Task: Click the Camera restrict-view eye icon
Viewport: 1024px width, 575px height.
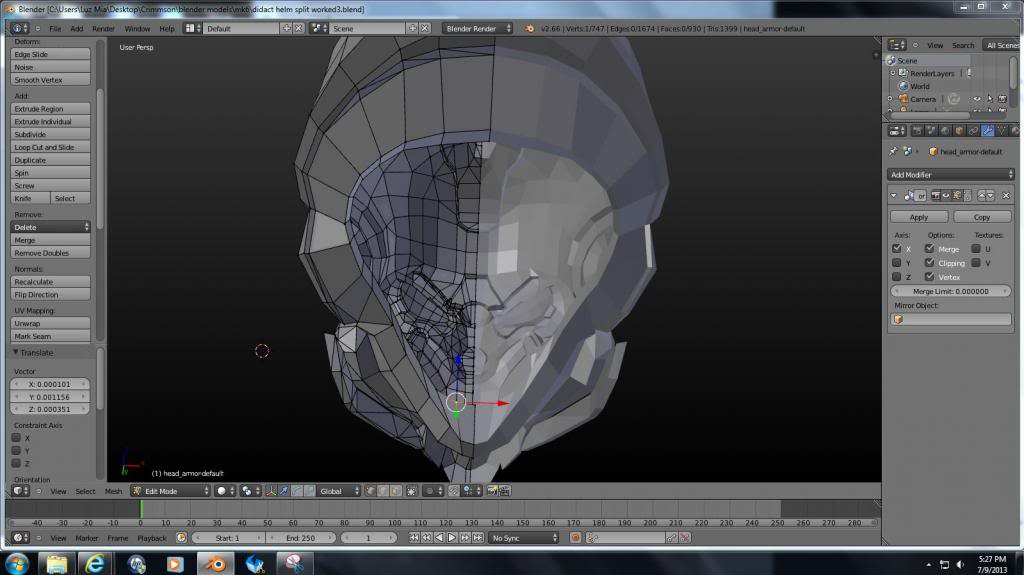Action: [976, 99]
